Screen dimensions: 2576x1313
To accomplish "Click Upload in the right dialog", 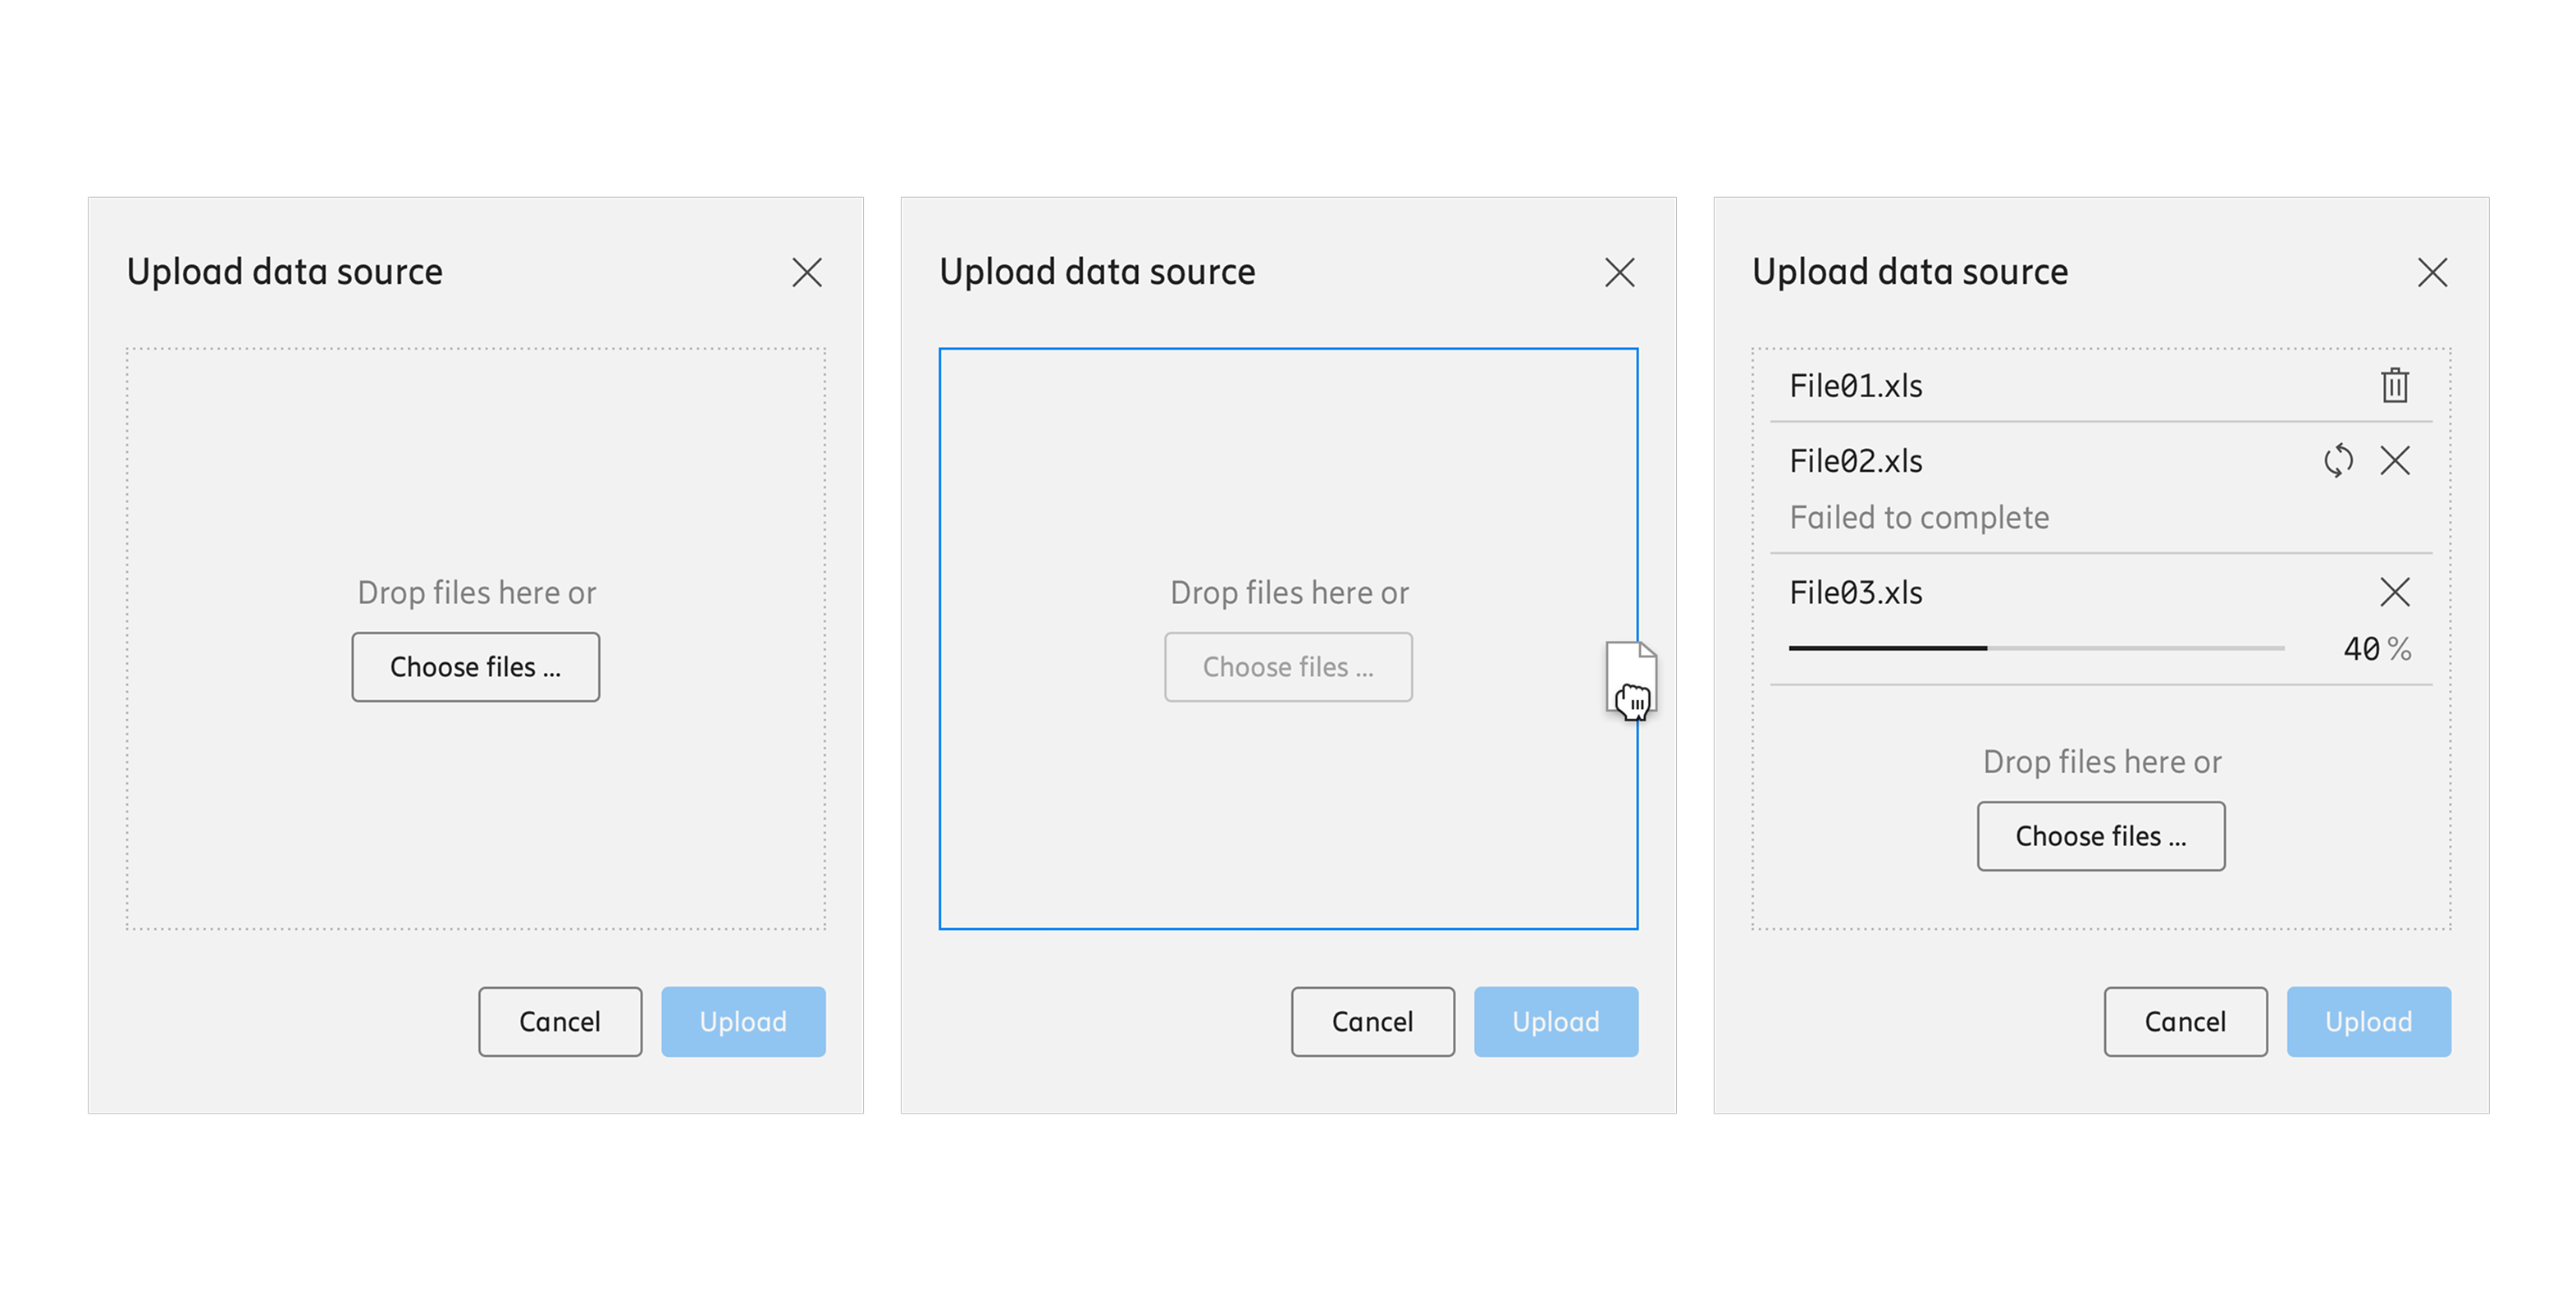I will pyautogui.click(x=2369, y=1022).
